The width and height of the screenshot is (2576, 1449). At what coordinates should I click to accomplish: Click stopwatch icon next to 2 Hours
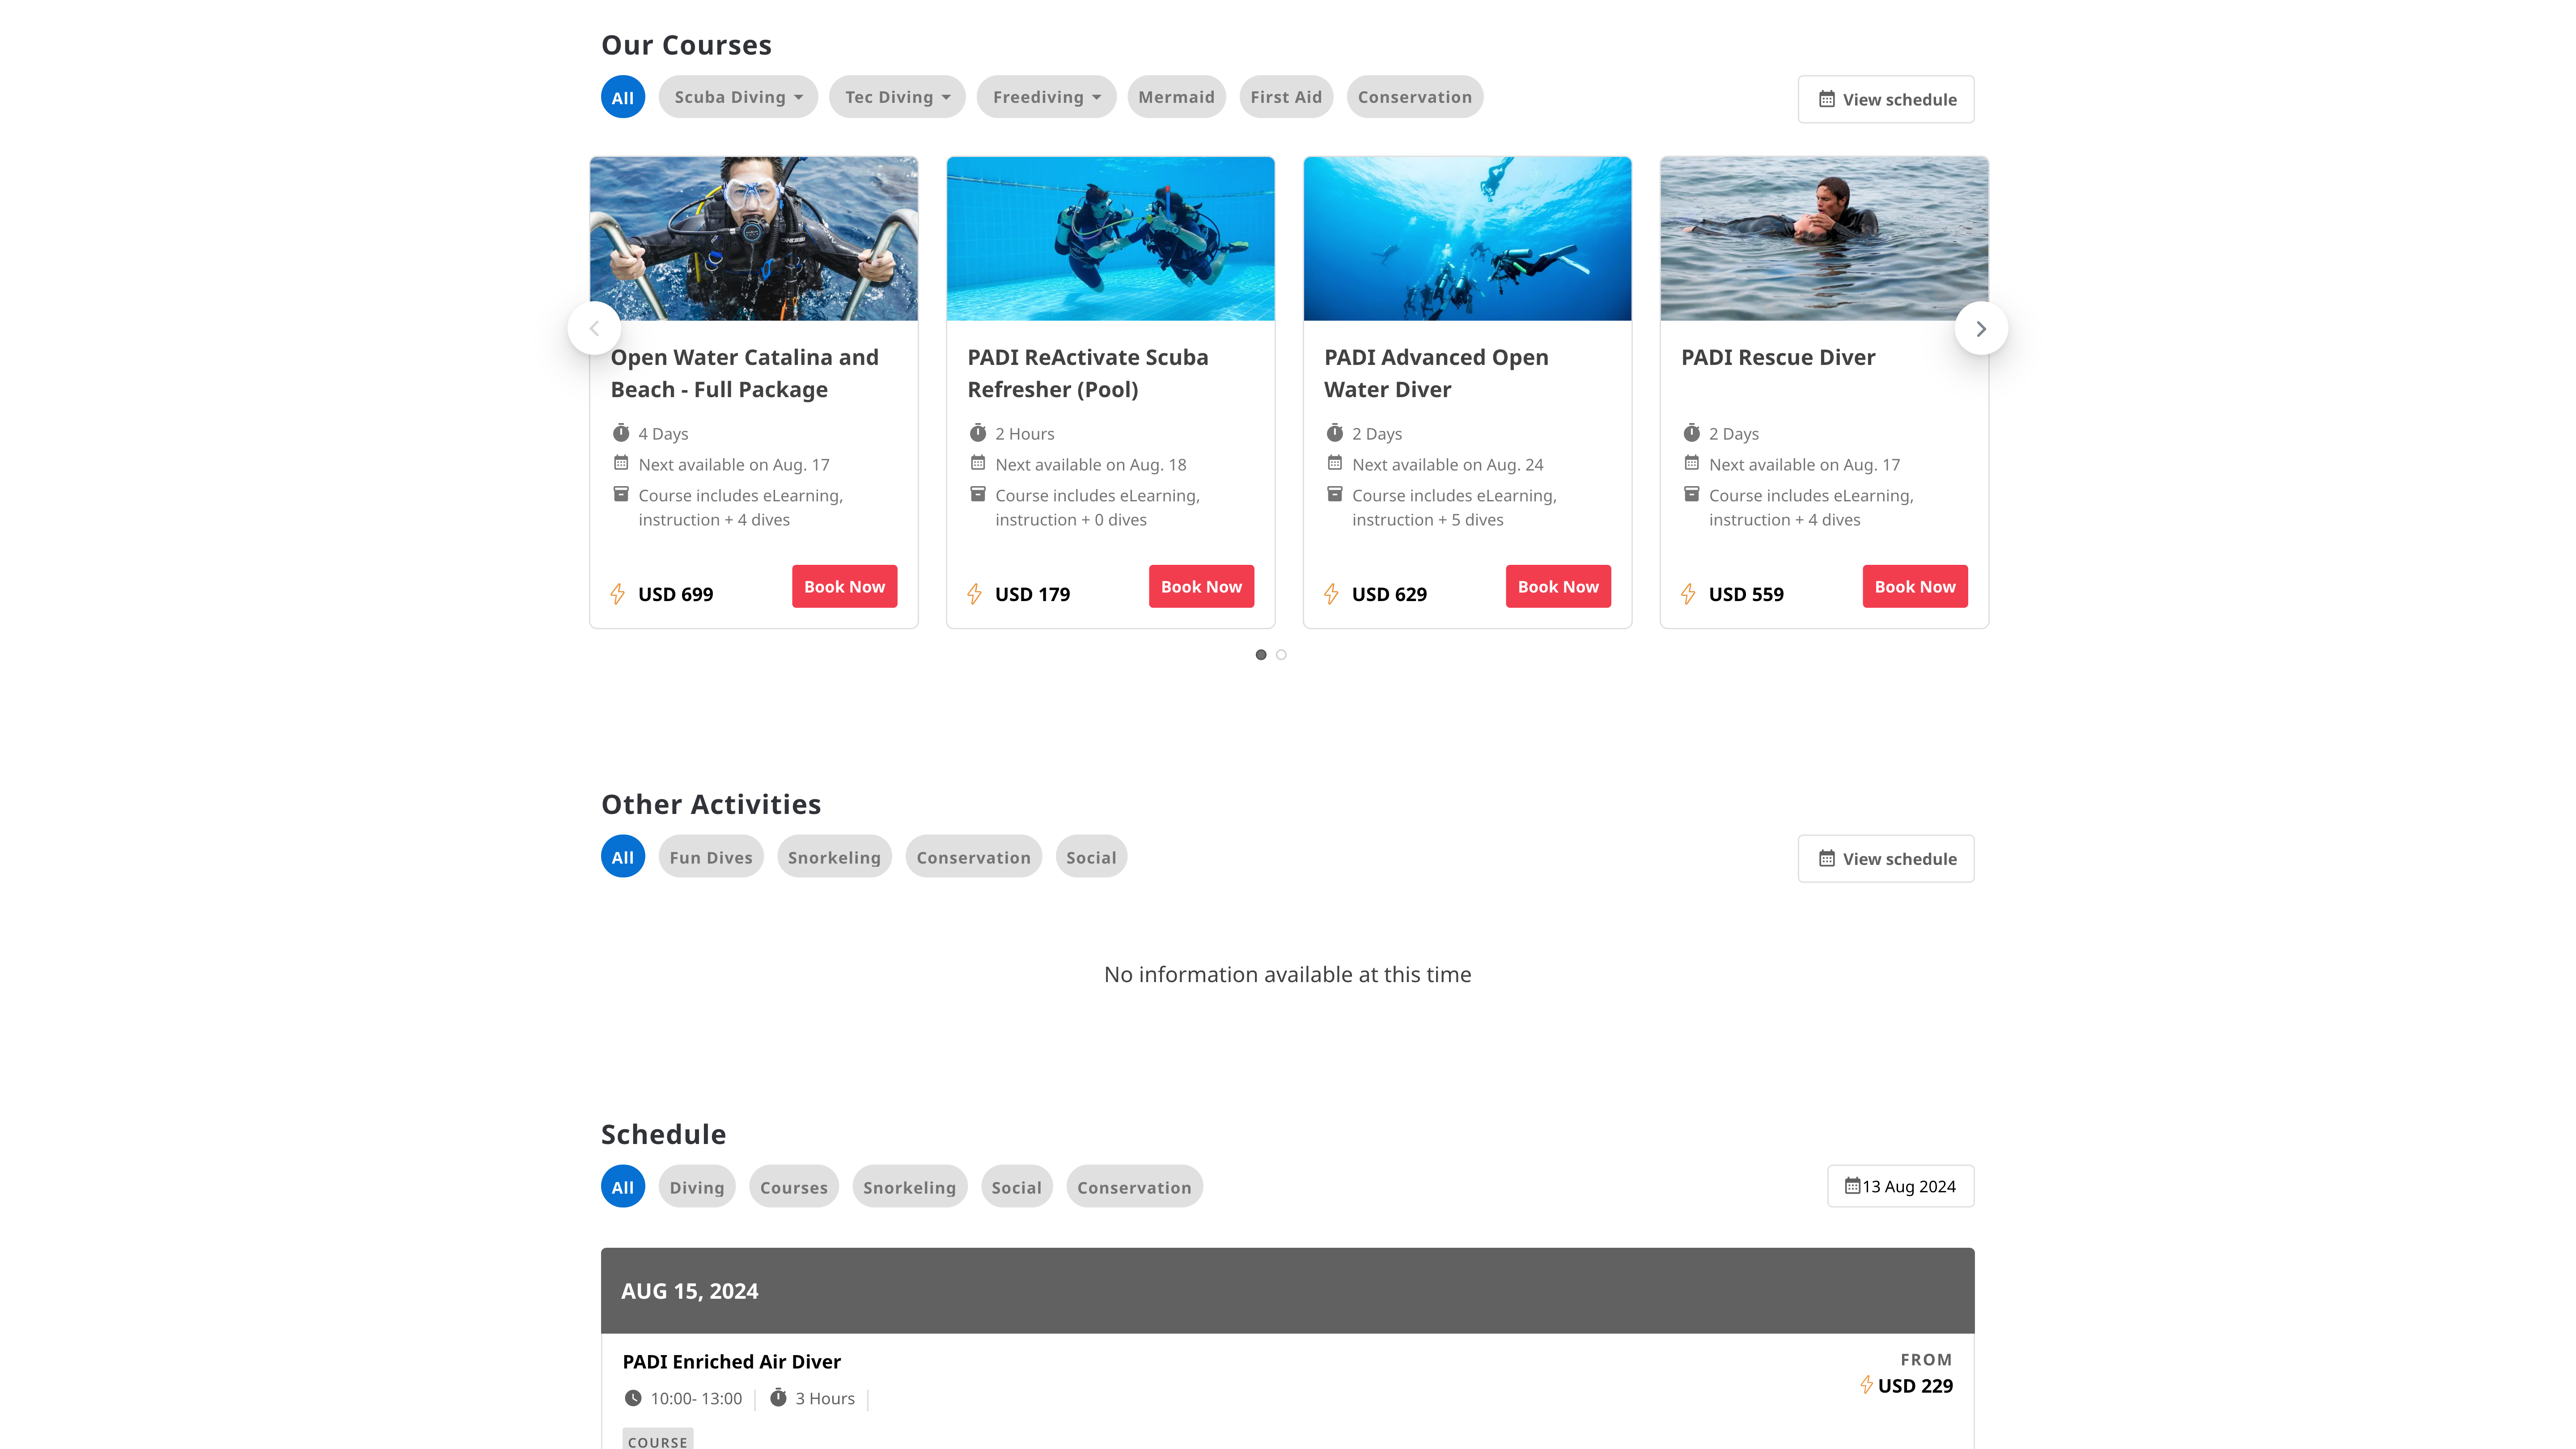(x=977, y=433)
